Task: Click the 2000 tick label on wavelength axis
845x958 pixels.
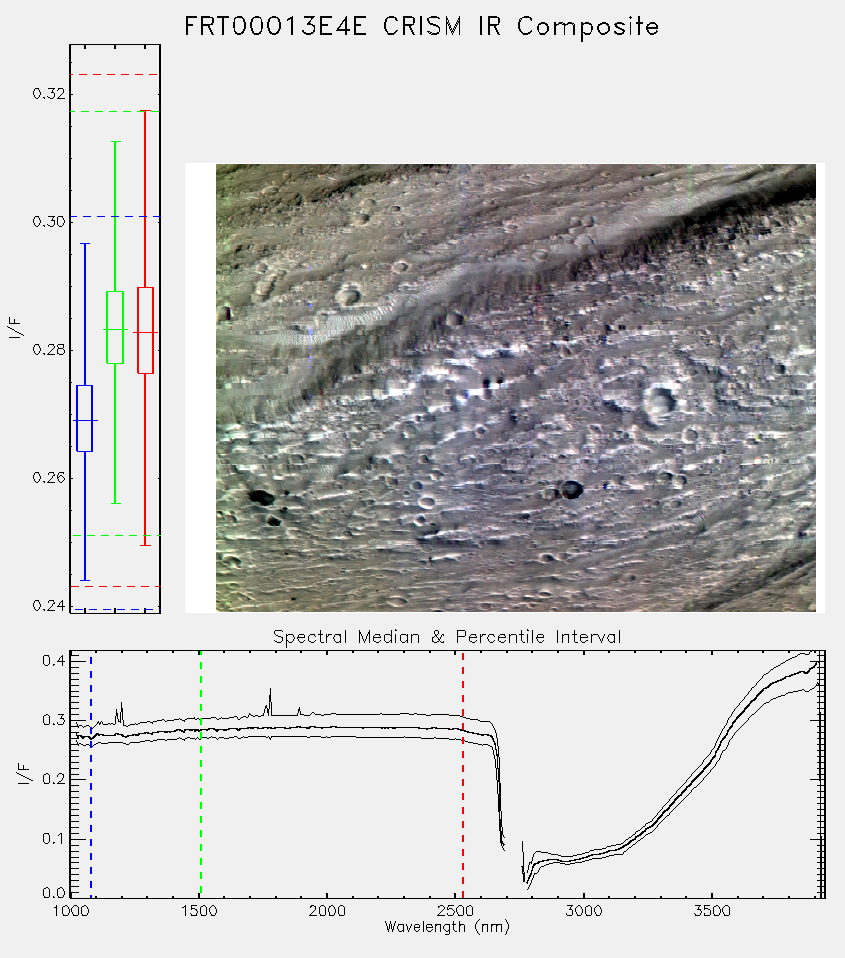Action: (327, 911)
